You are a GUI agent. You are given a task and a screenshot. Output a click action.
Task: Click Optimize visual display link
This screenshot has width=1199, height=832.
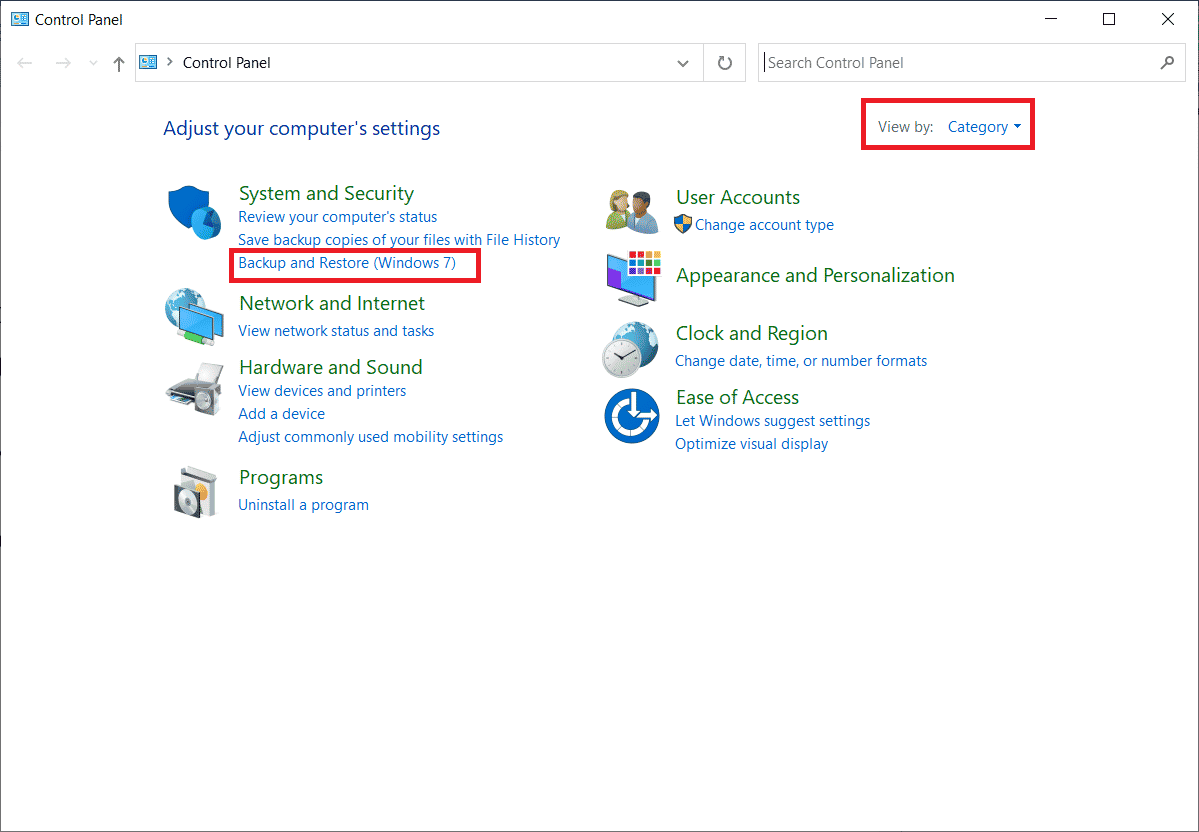(x=752, y=444)
